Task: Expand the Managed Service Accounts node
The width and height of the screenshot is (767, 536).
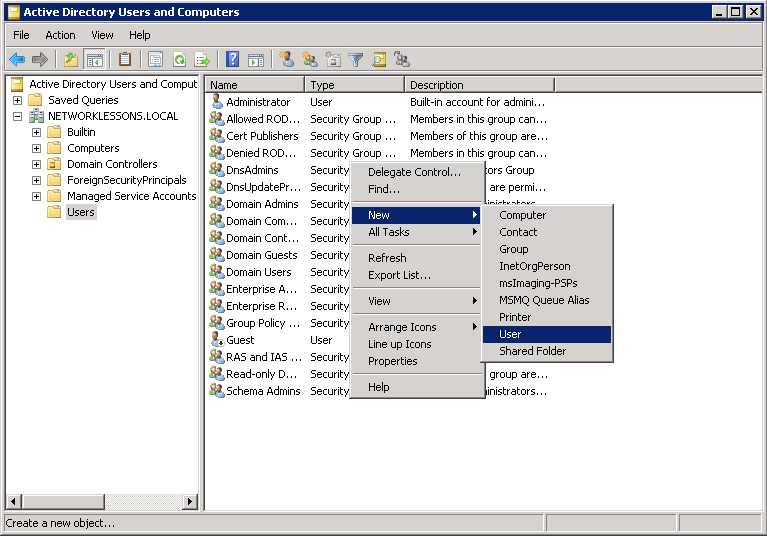Action: pos(36,196)
